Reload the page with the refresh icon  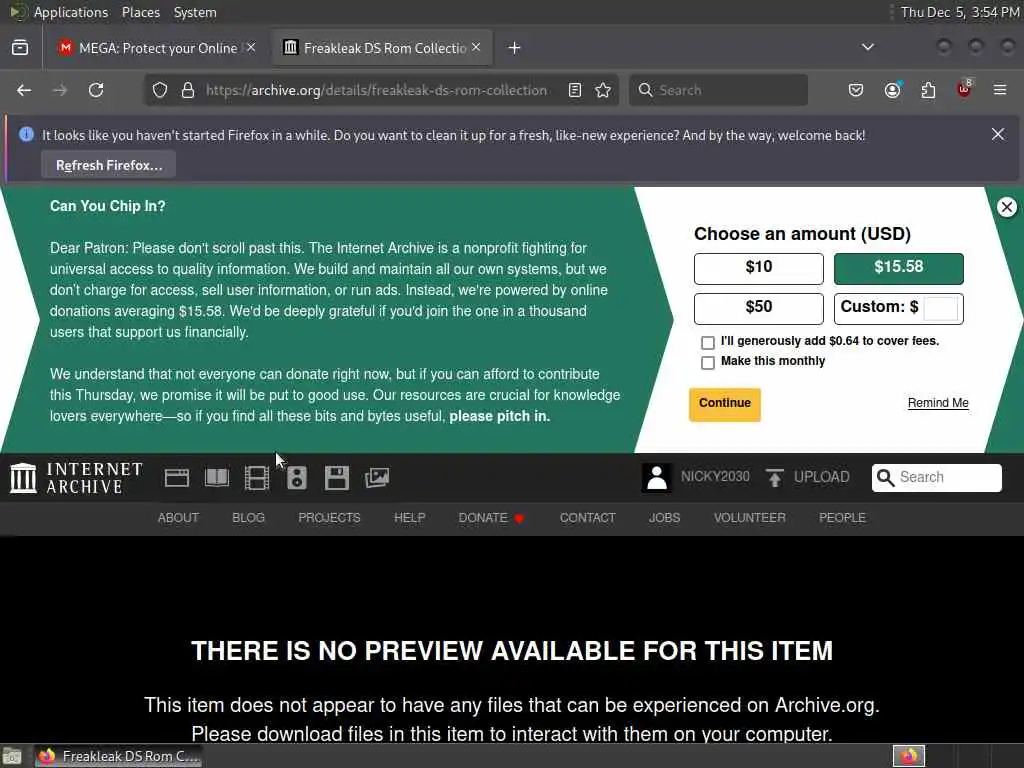96,90
